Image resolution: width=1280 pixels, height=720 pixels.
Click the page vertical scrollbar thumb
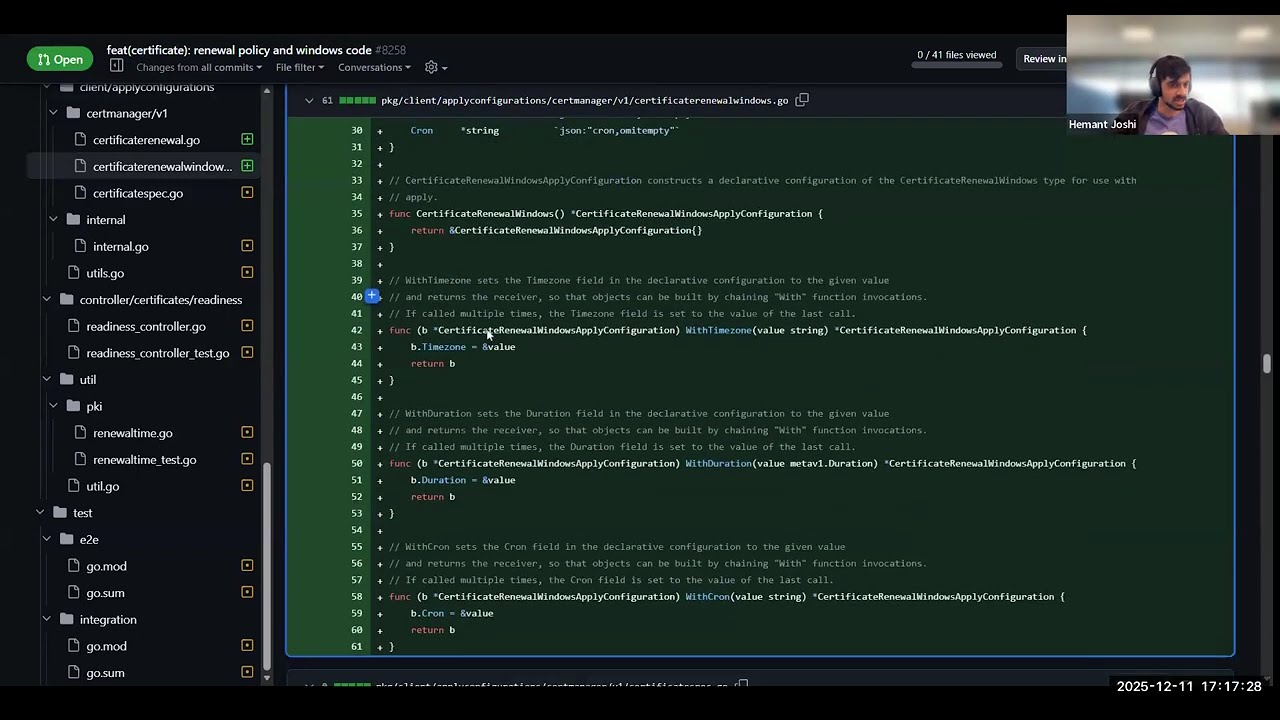coord(1267,363)
